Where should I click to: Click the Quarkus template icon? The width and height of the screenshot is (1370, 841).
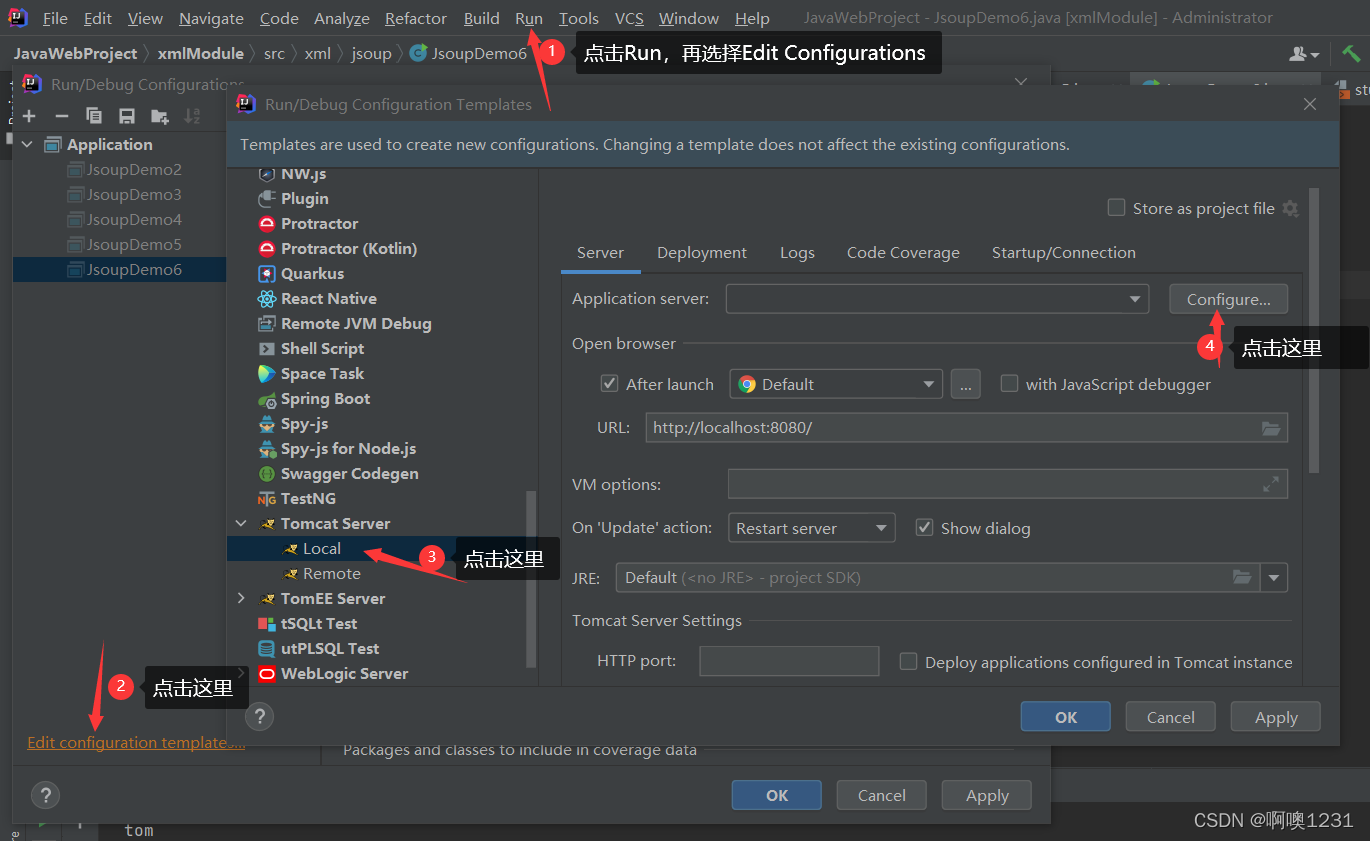click(x=266, y=274)
